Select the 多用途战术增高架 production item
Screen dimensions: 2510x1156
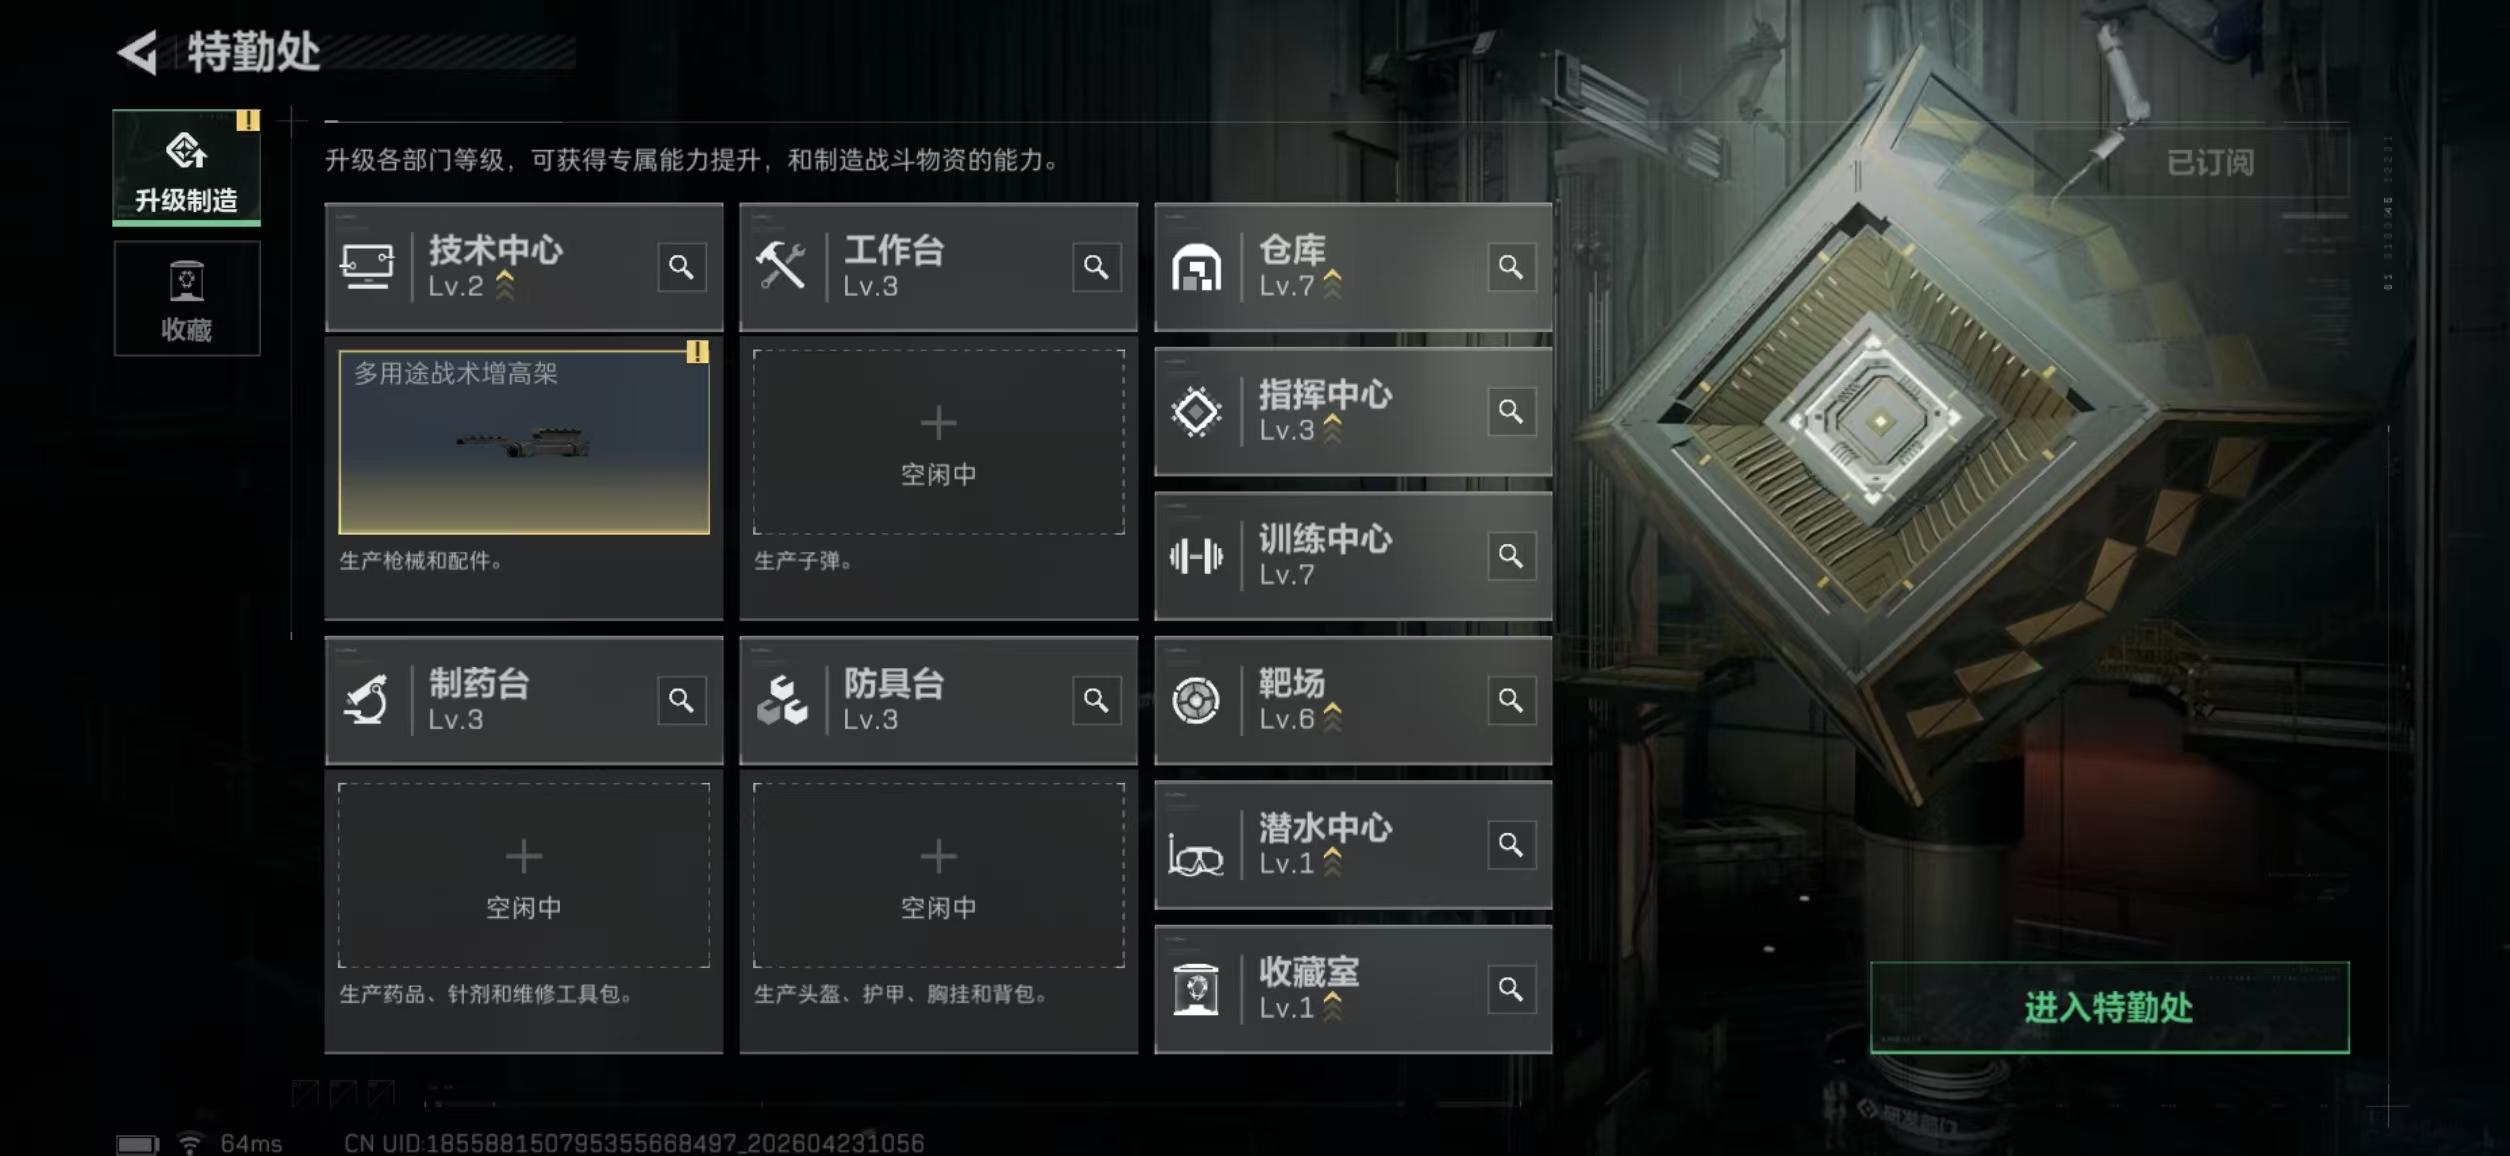click(x=524, y=442)
